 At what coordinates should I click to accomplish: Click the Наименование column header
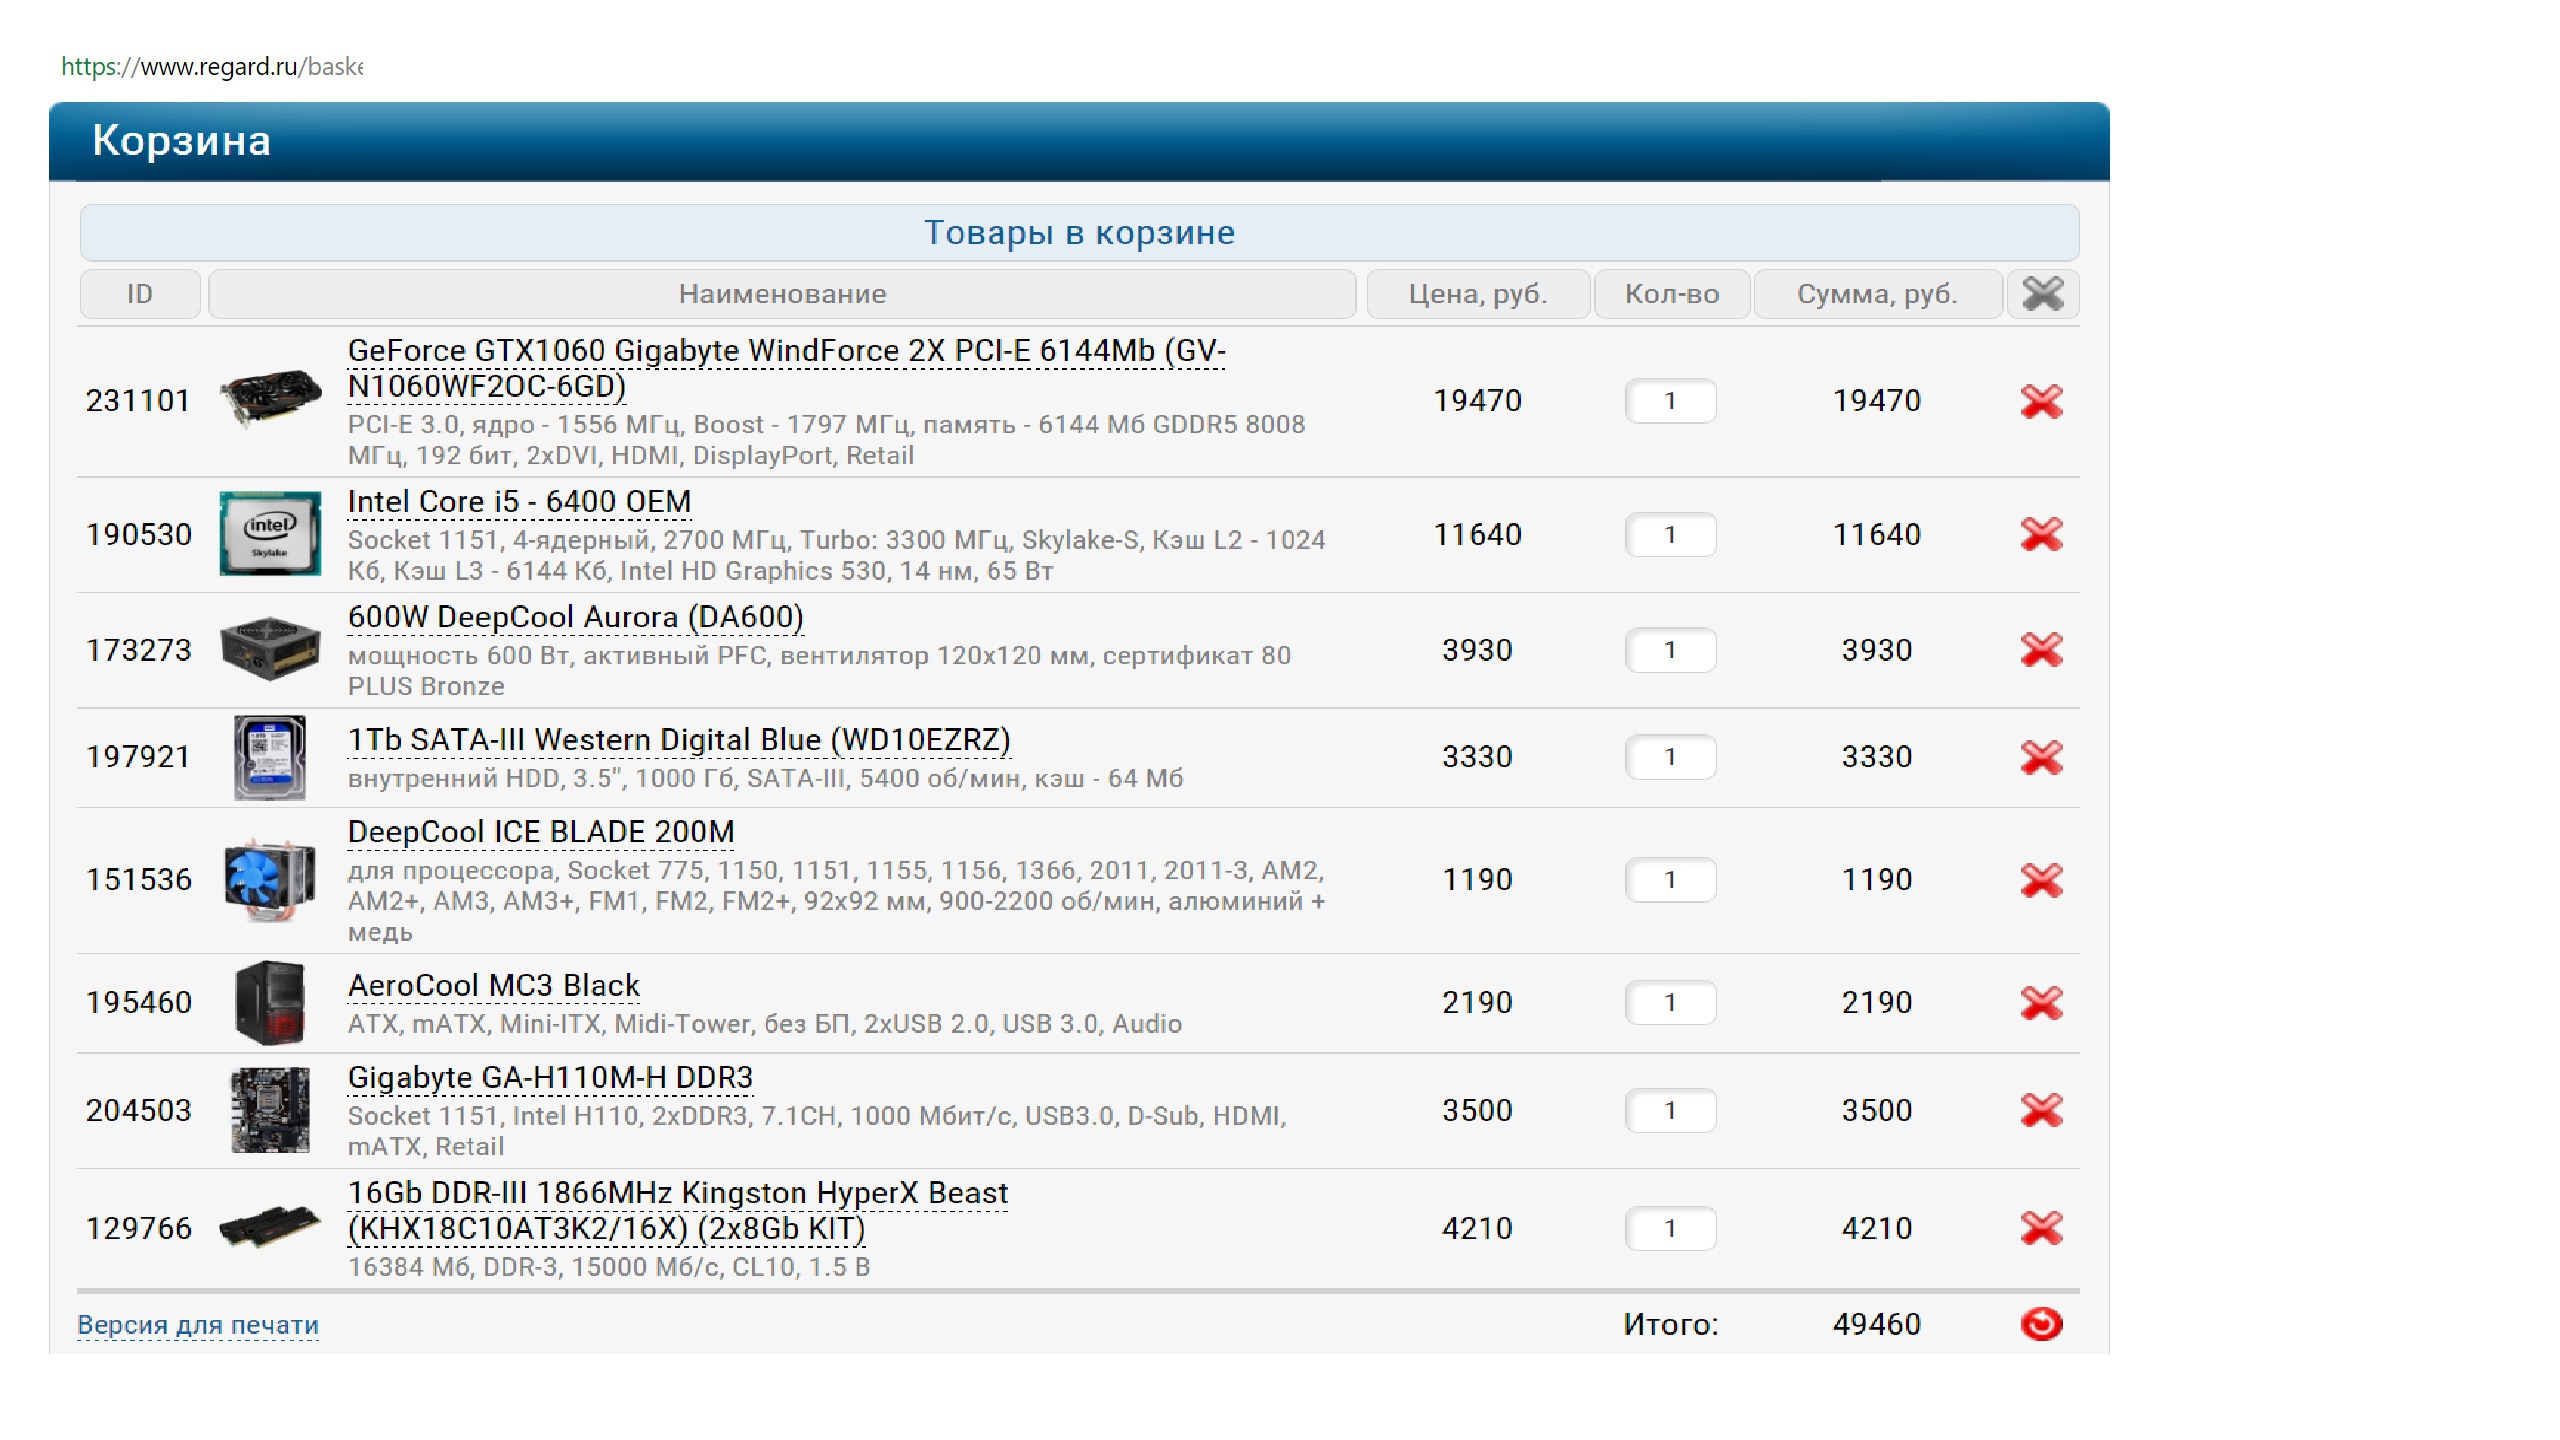click(x=782, y=294)
